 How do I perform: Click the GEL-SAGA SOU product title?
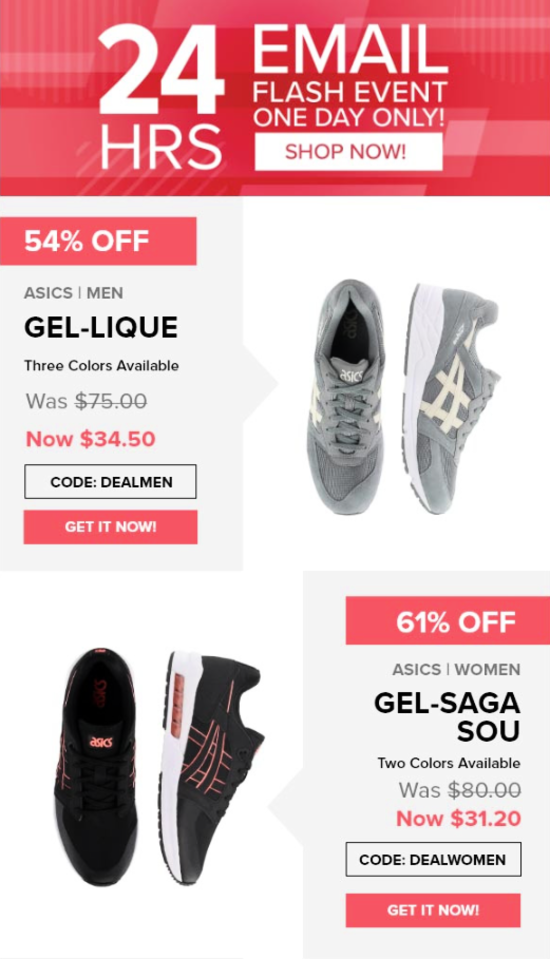click(447, 717)
